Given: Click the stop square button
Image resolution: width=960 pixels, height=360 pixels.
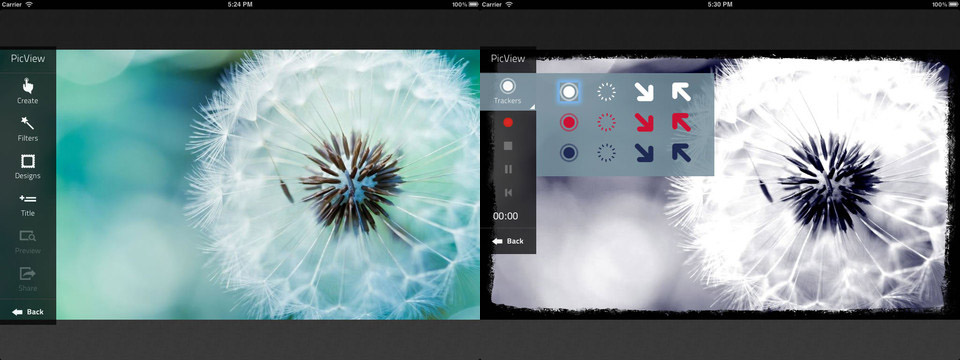Looking at the screenshot, I should coord(508,146).
